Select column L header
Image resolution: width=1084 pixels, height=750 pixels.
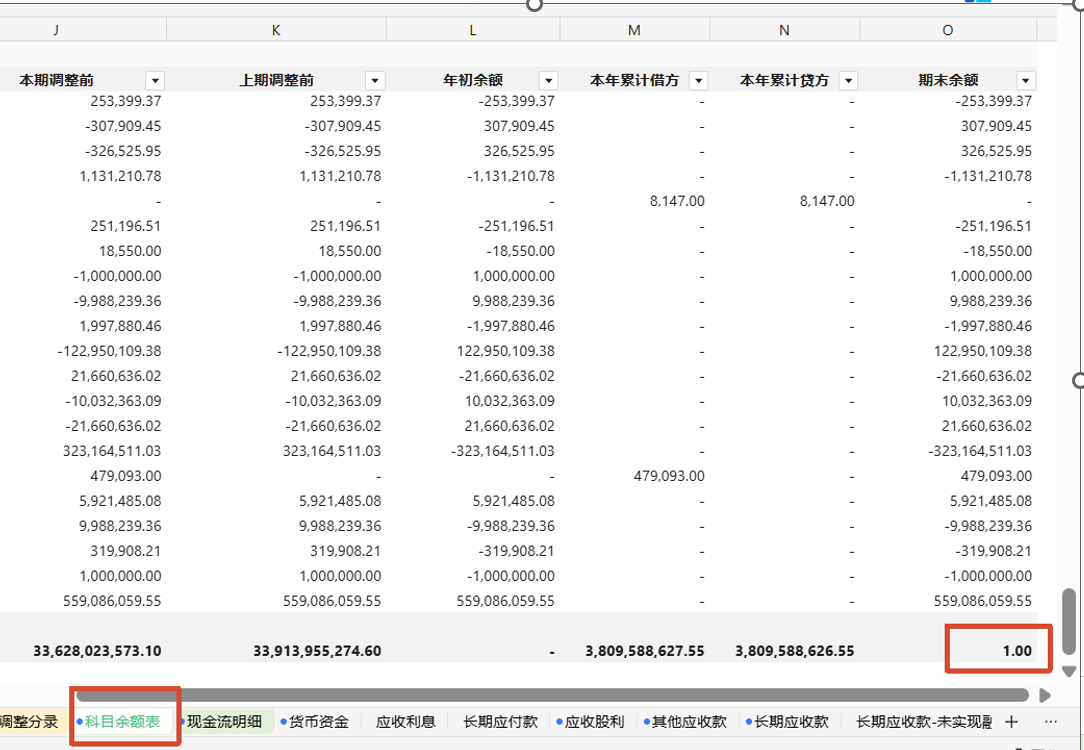tap(473, 30)
